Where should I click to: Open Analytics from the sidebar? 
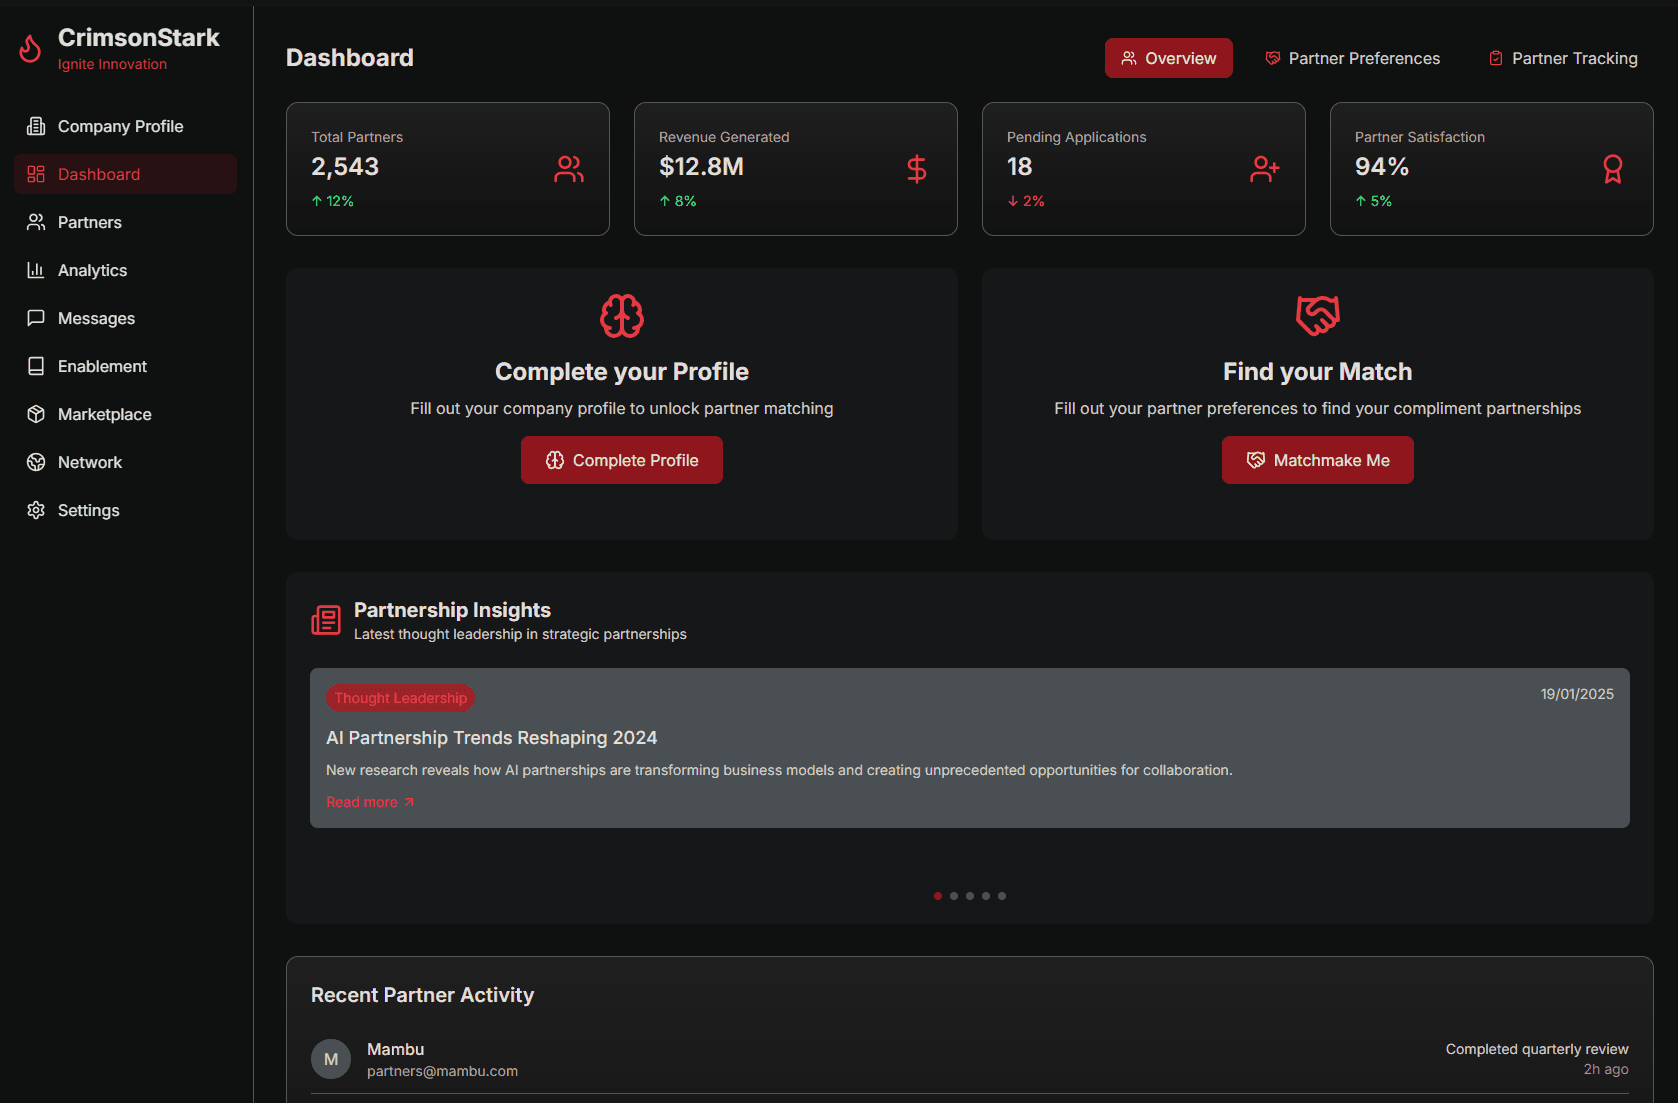126,270
